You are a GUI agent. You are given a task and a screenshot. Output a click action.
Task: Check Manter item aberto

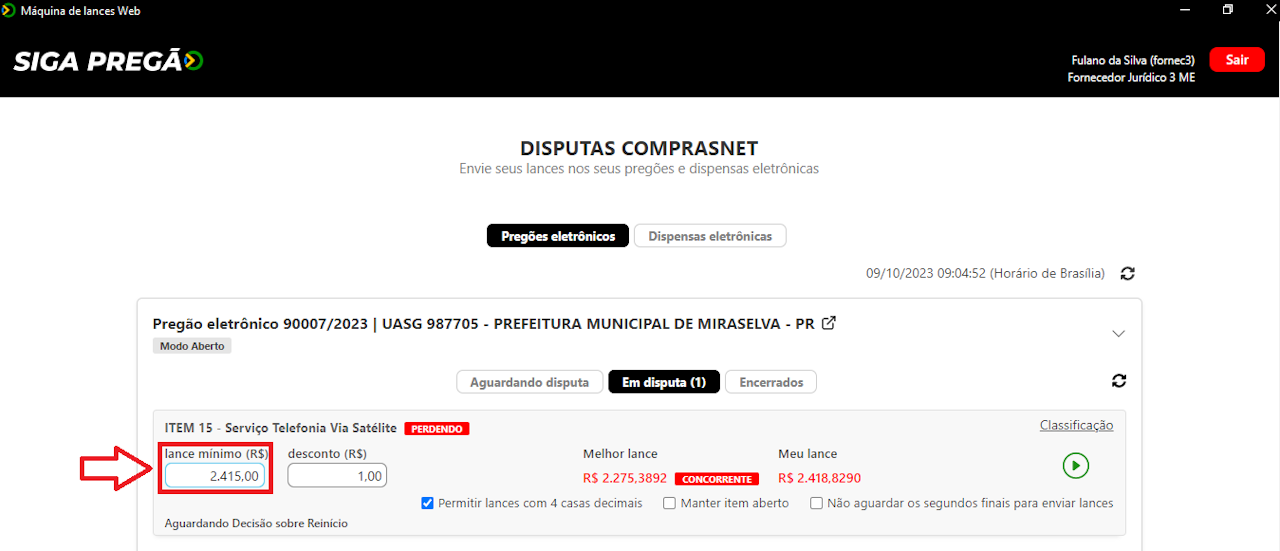pyautogui.click(x=670, y=503)
